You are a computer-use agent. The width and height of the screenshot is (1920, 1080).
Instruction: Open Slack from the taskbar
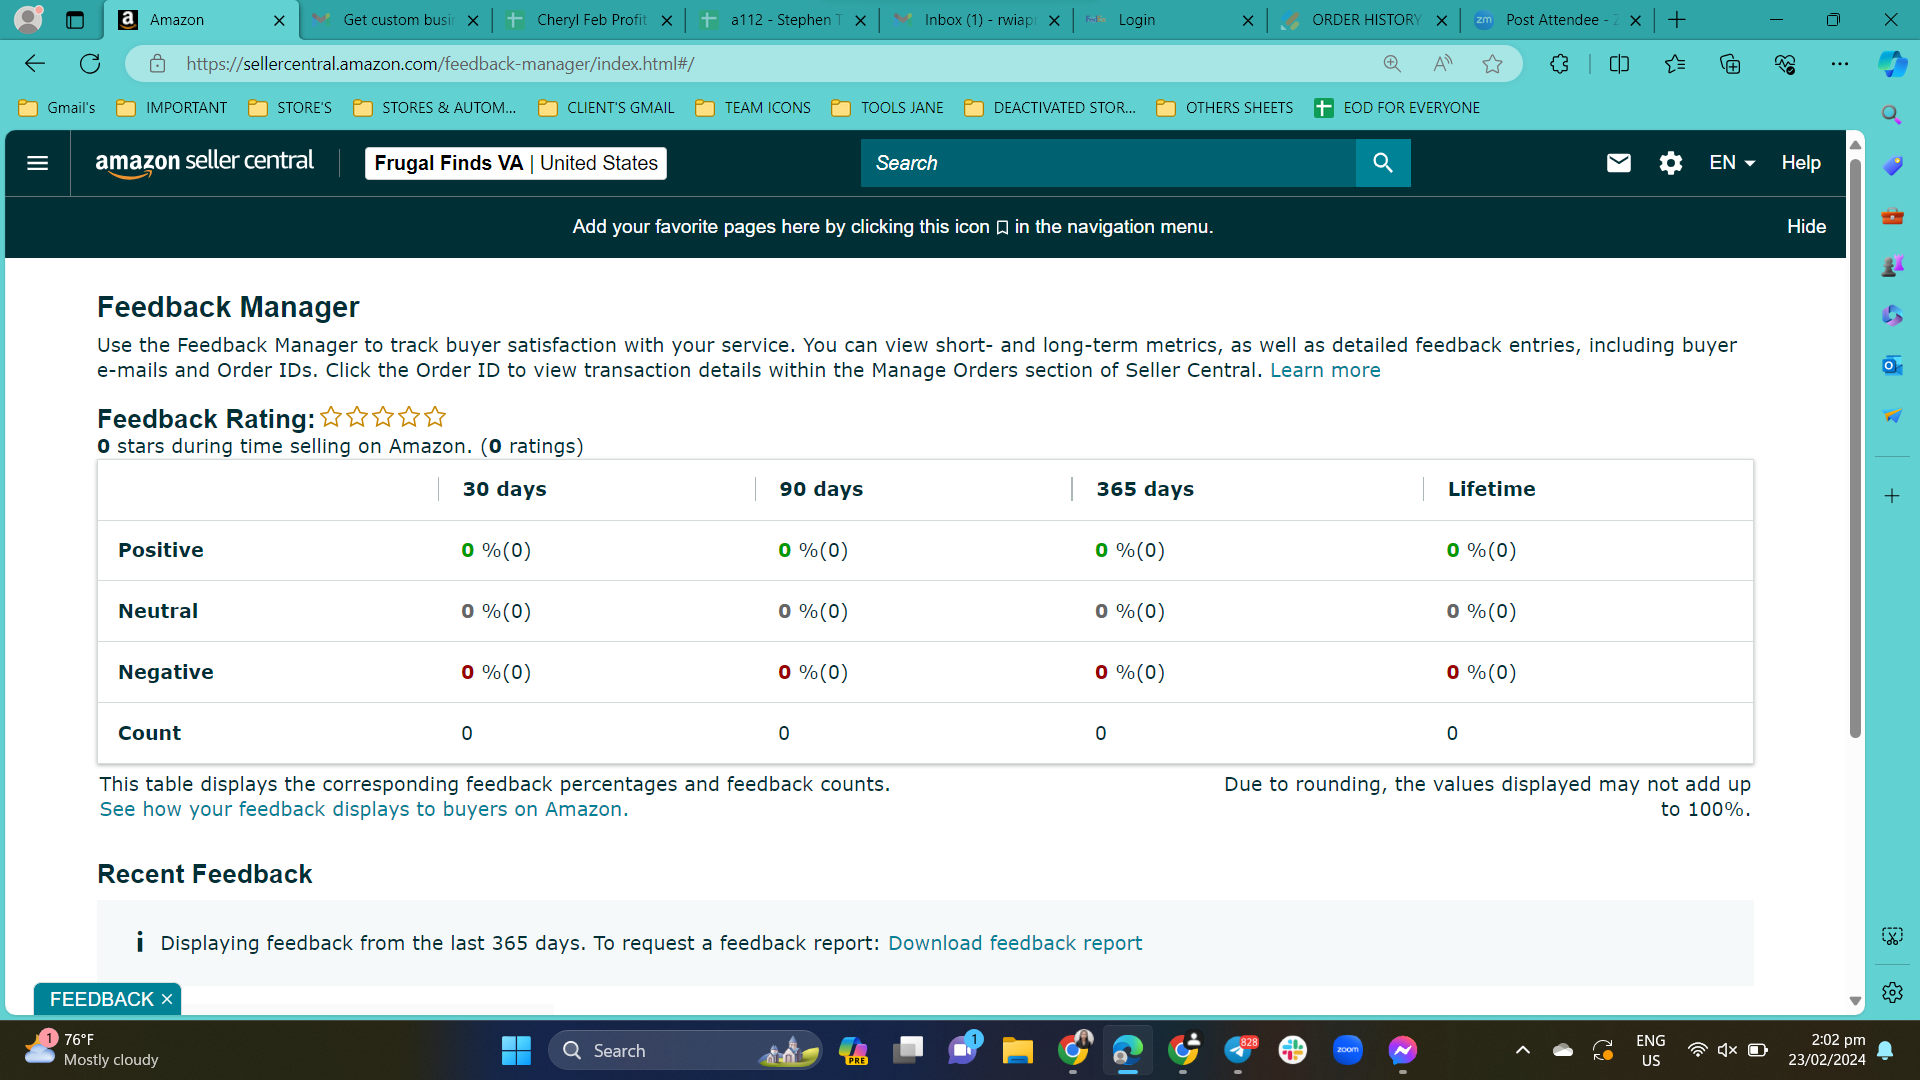pos(1293,1050)
